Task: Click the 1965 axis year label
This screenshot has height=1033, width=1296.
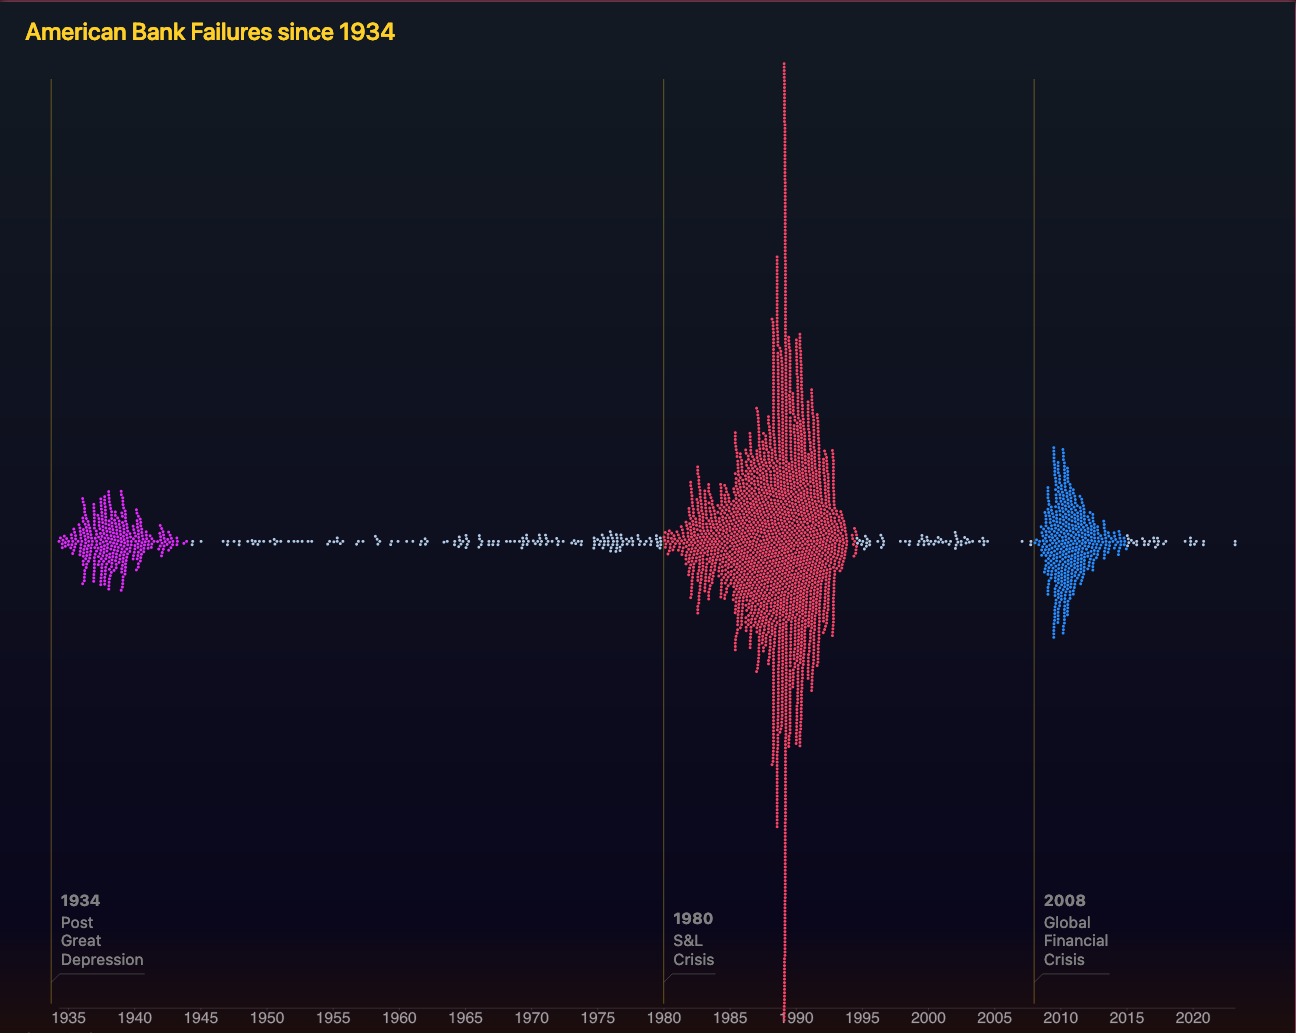Action: [465, 1018]
